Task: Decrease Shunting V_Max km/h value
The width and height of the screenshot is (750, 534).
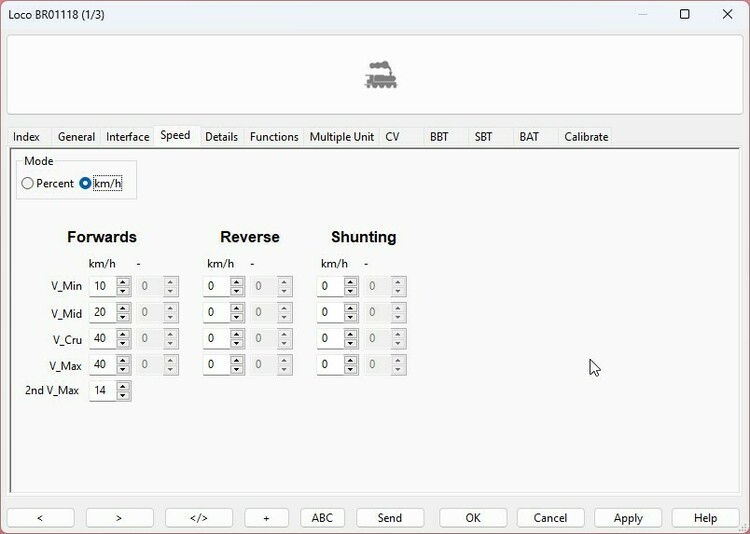Action: coord(350,369)
